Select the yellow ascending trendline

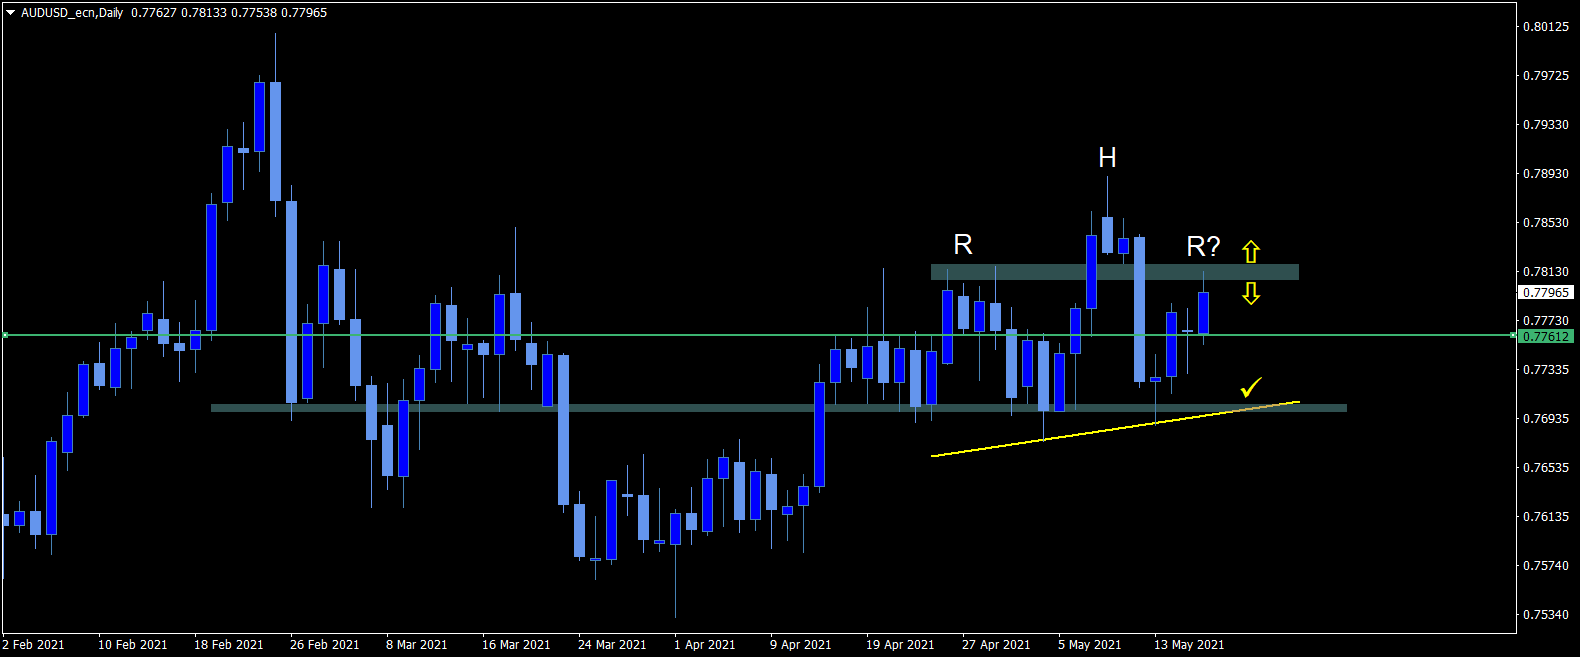1115,429
